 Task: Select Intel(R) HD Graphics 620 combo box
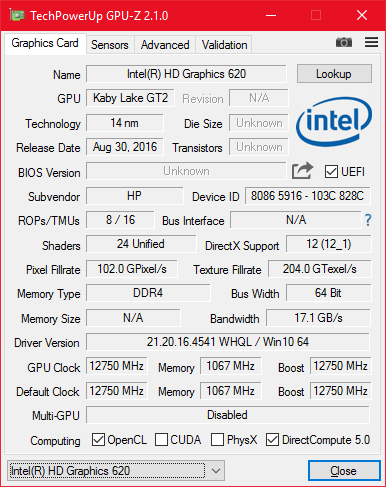116,471
